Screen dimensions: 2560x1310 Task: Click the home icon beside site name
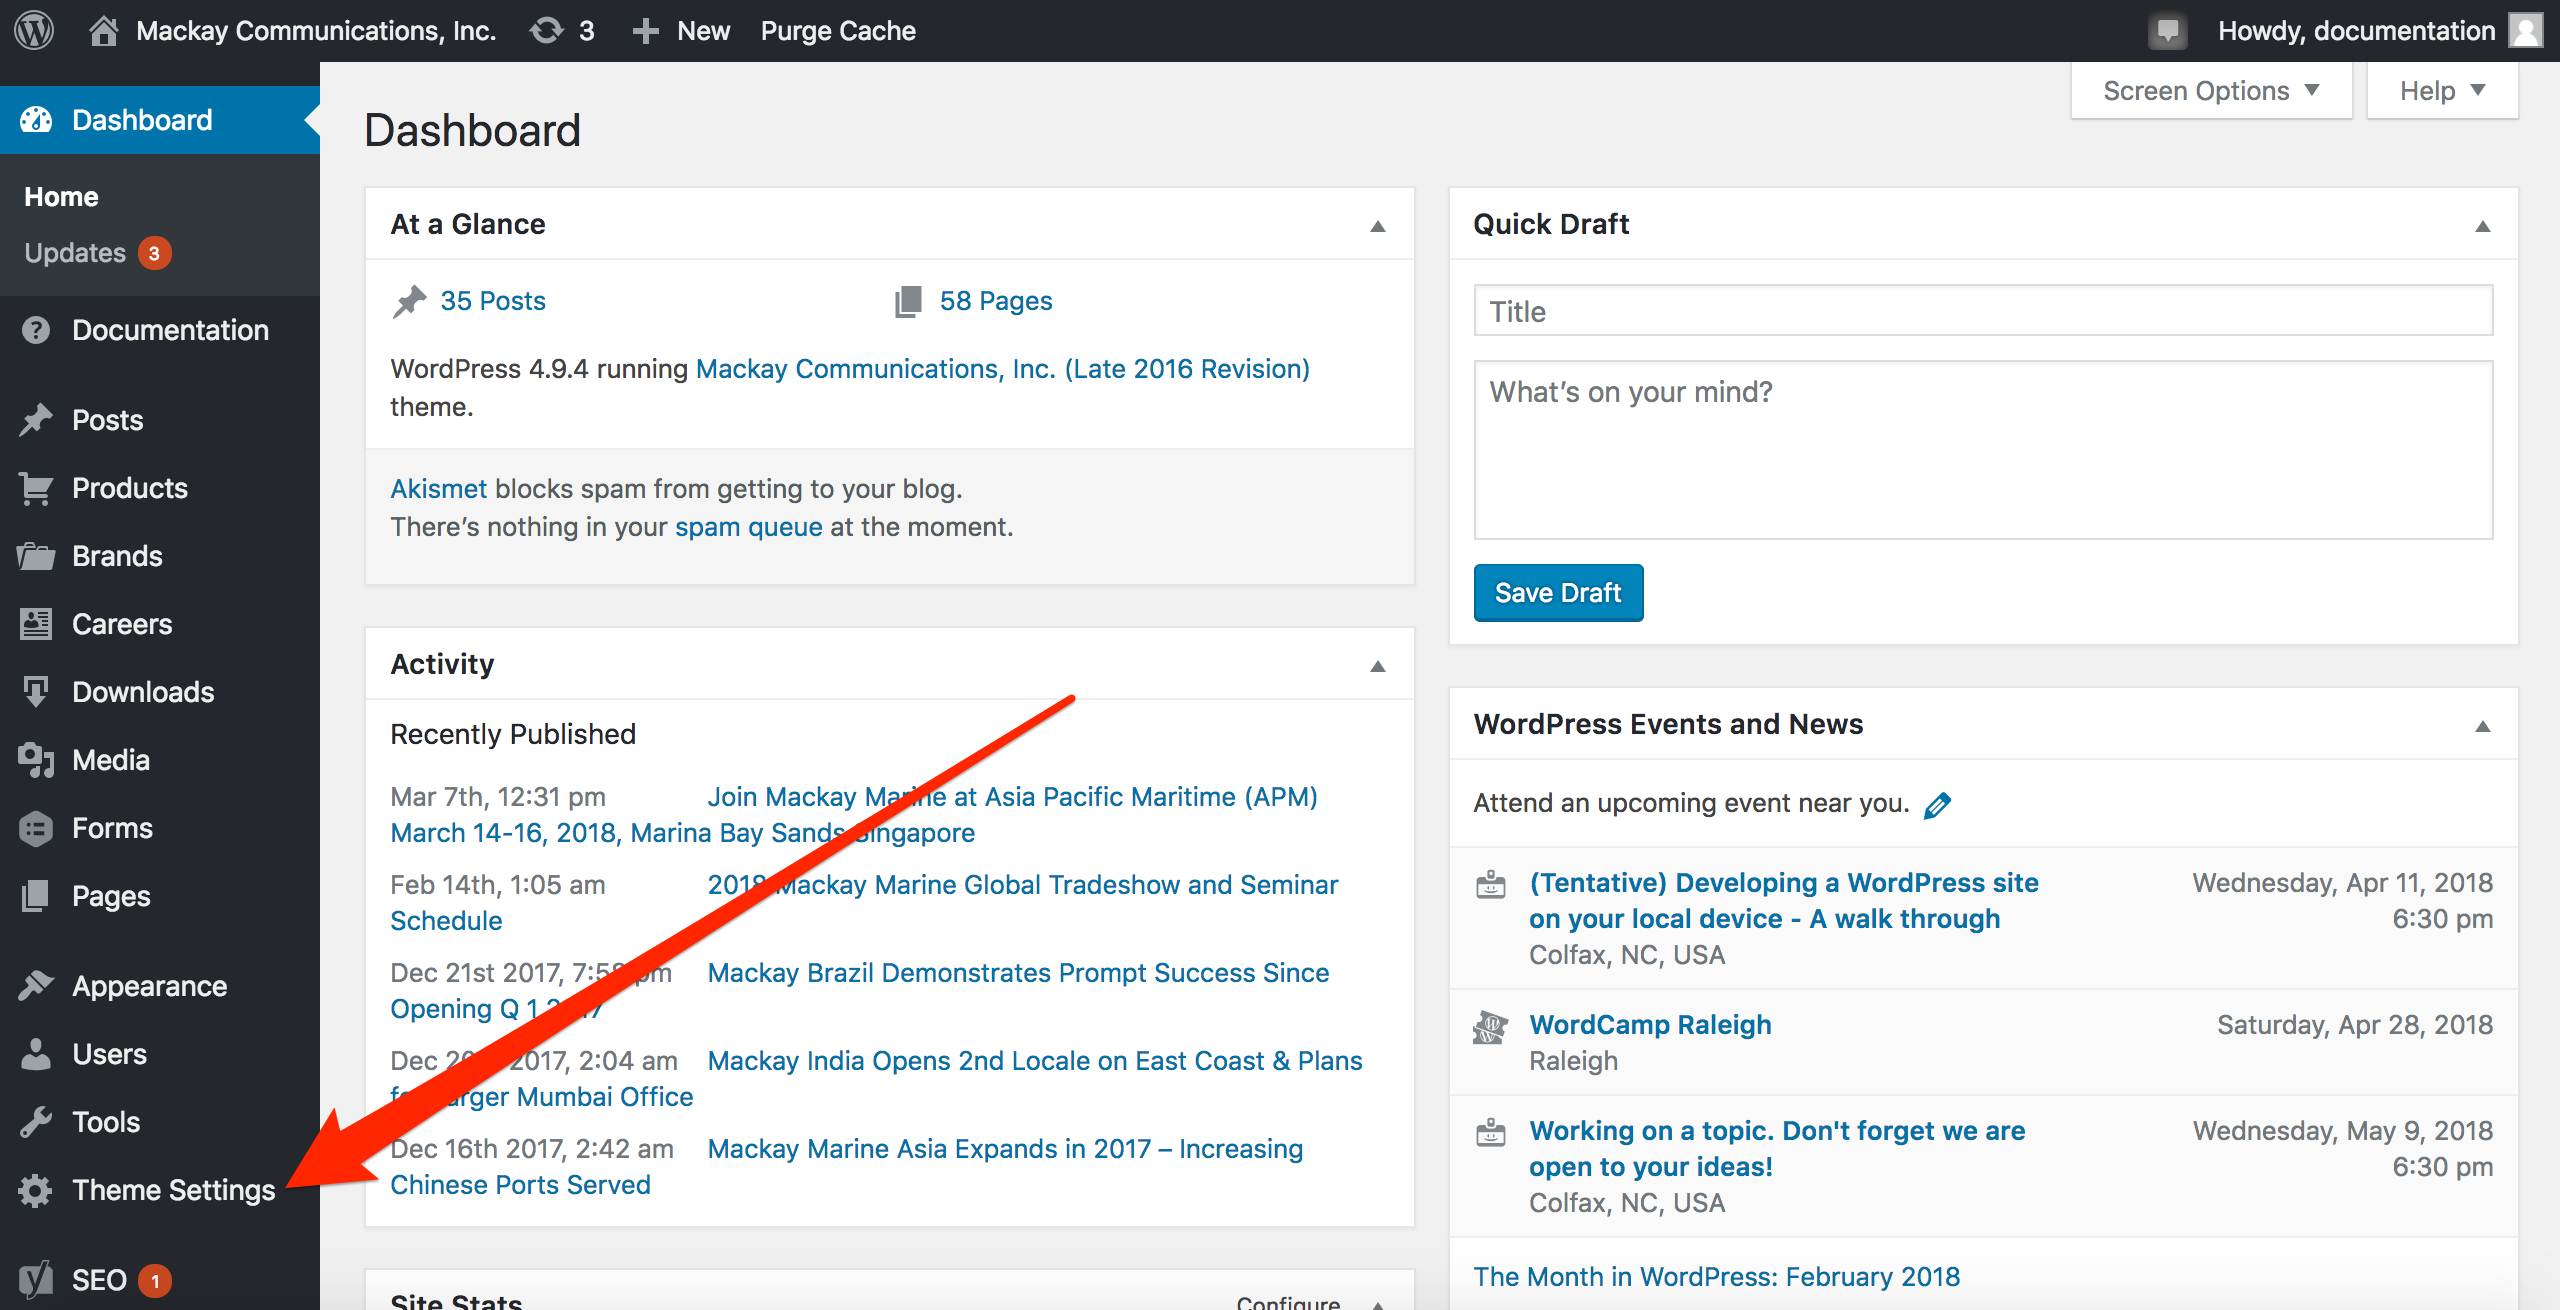tap(103, 31)
